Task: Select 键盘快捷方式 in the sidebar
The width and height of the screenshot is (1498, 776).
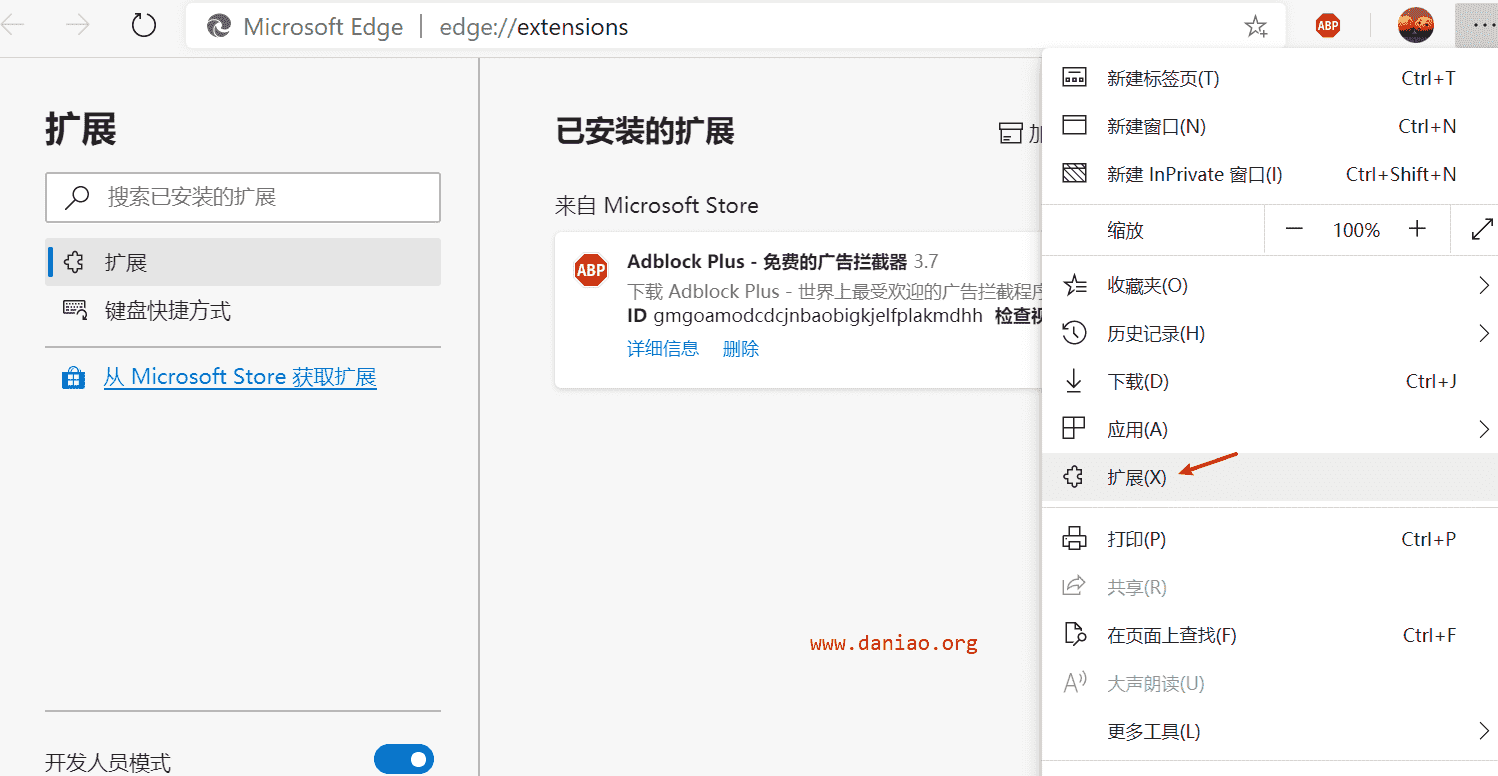Action: (243, 310)
